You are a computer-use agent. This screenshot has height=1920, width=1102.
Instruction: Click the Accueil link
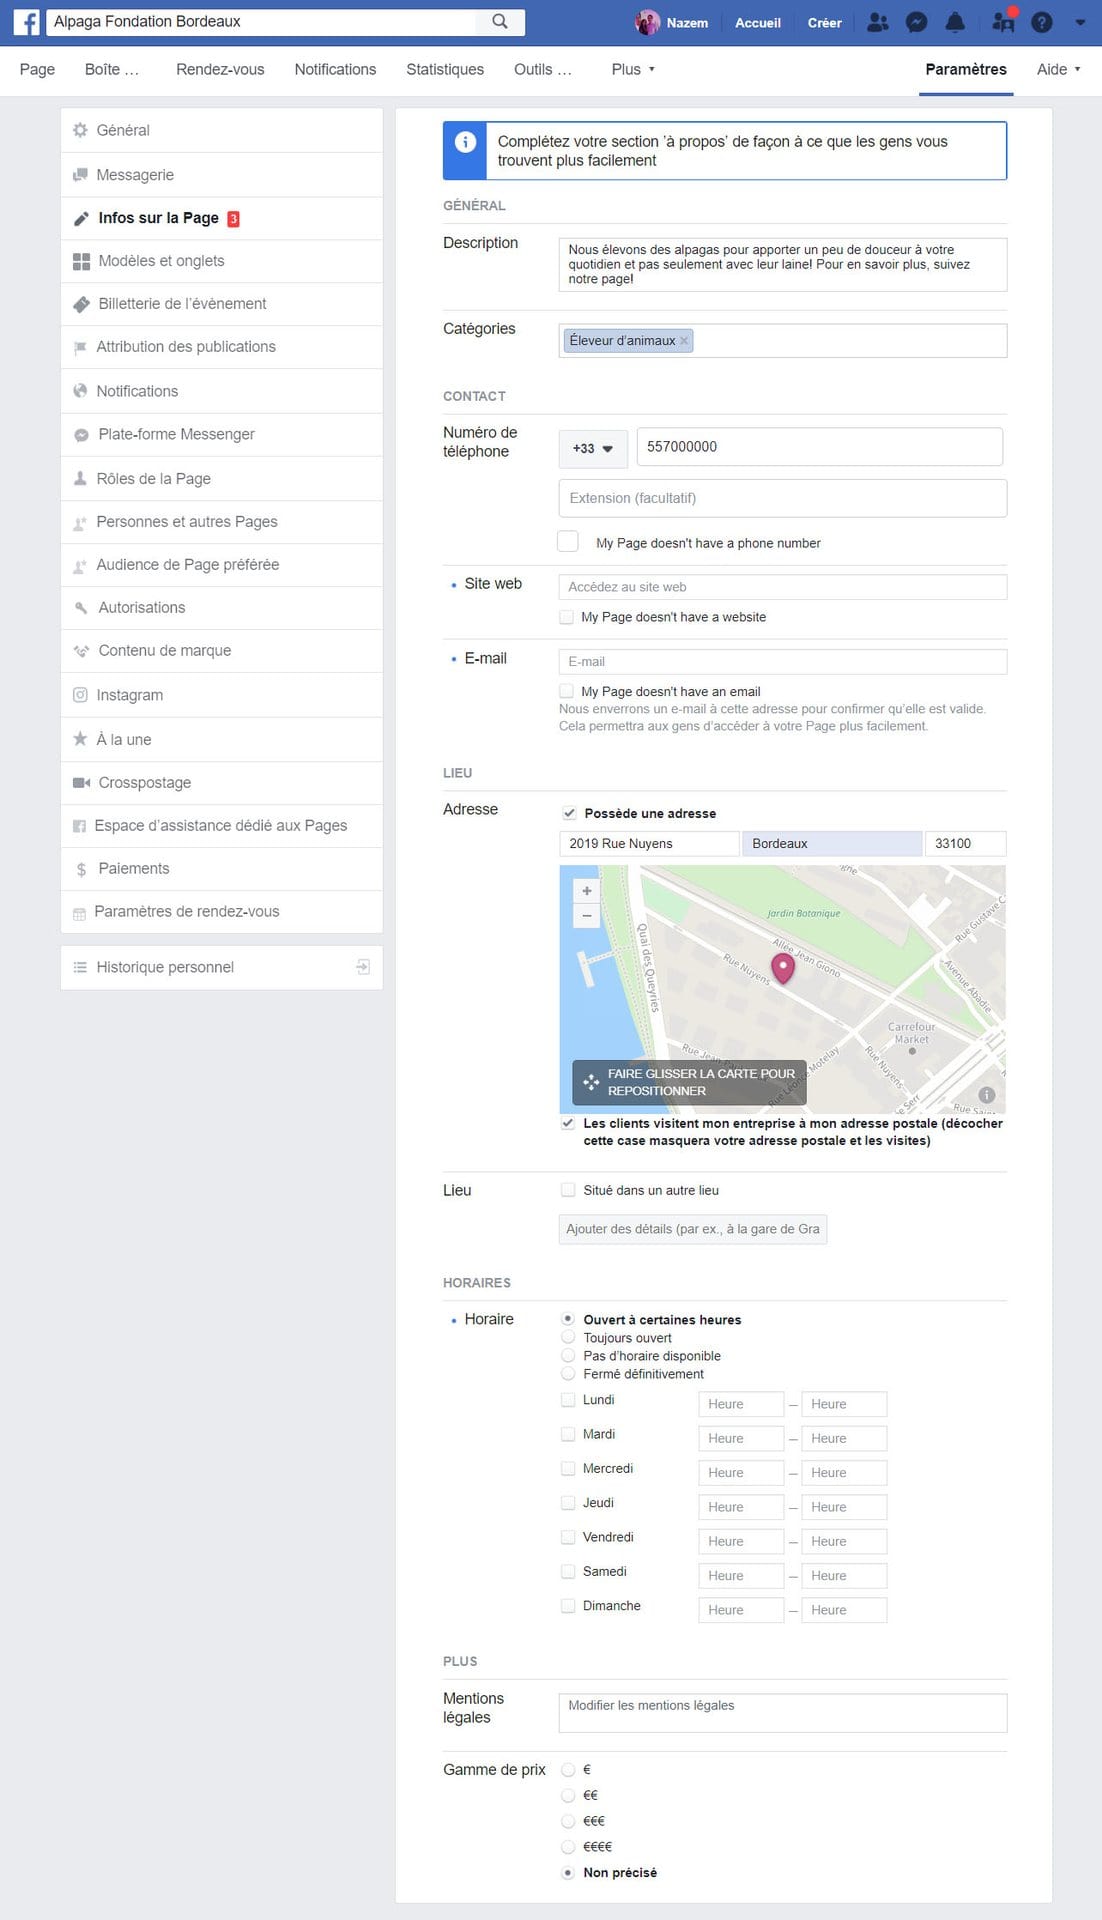[x=758, y=22]
